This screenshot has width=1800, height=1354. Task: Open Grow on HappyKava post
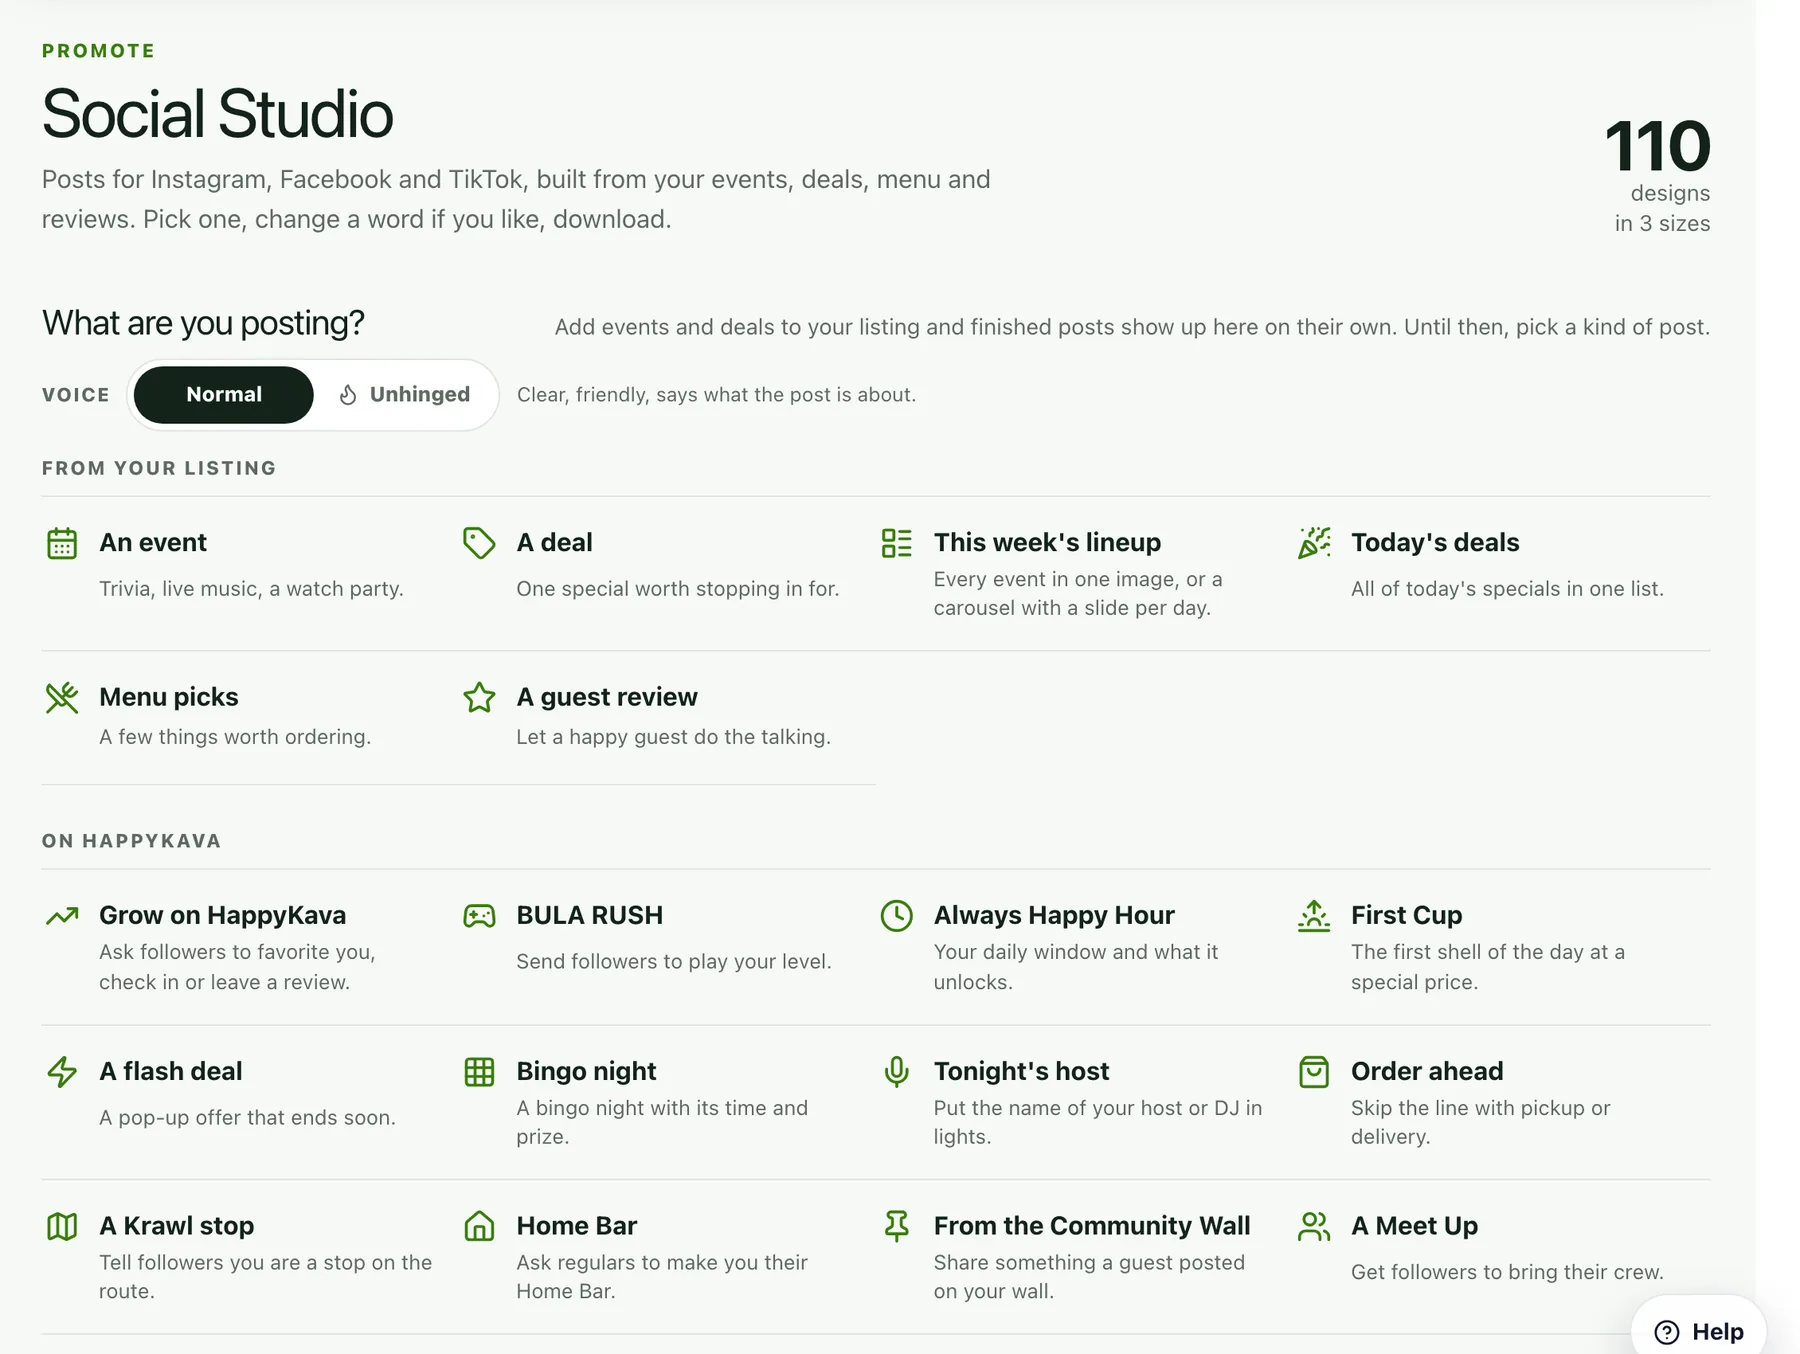[x=250, y=946]
